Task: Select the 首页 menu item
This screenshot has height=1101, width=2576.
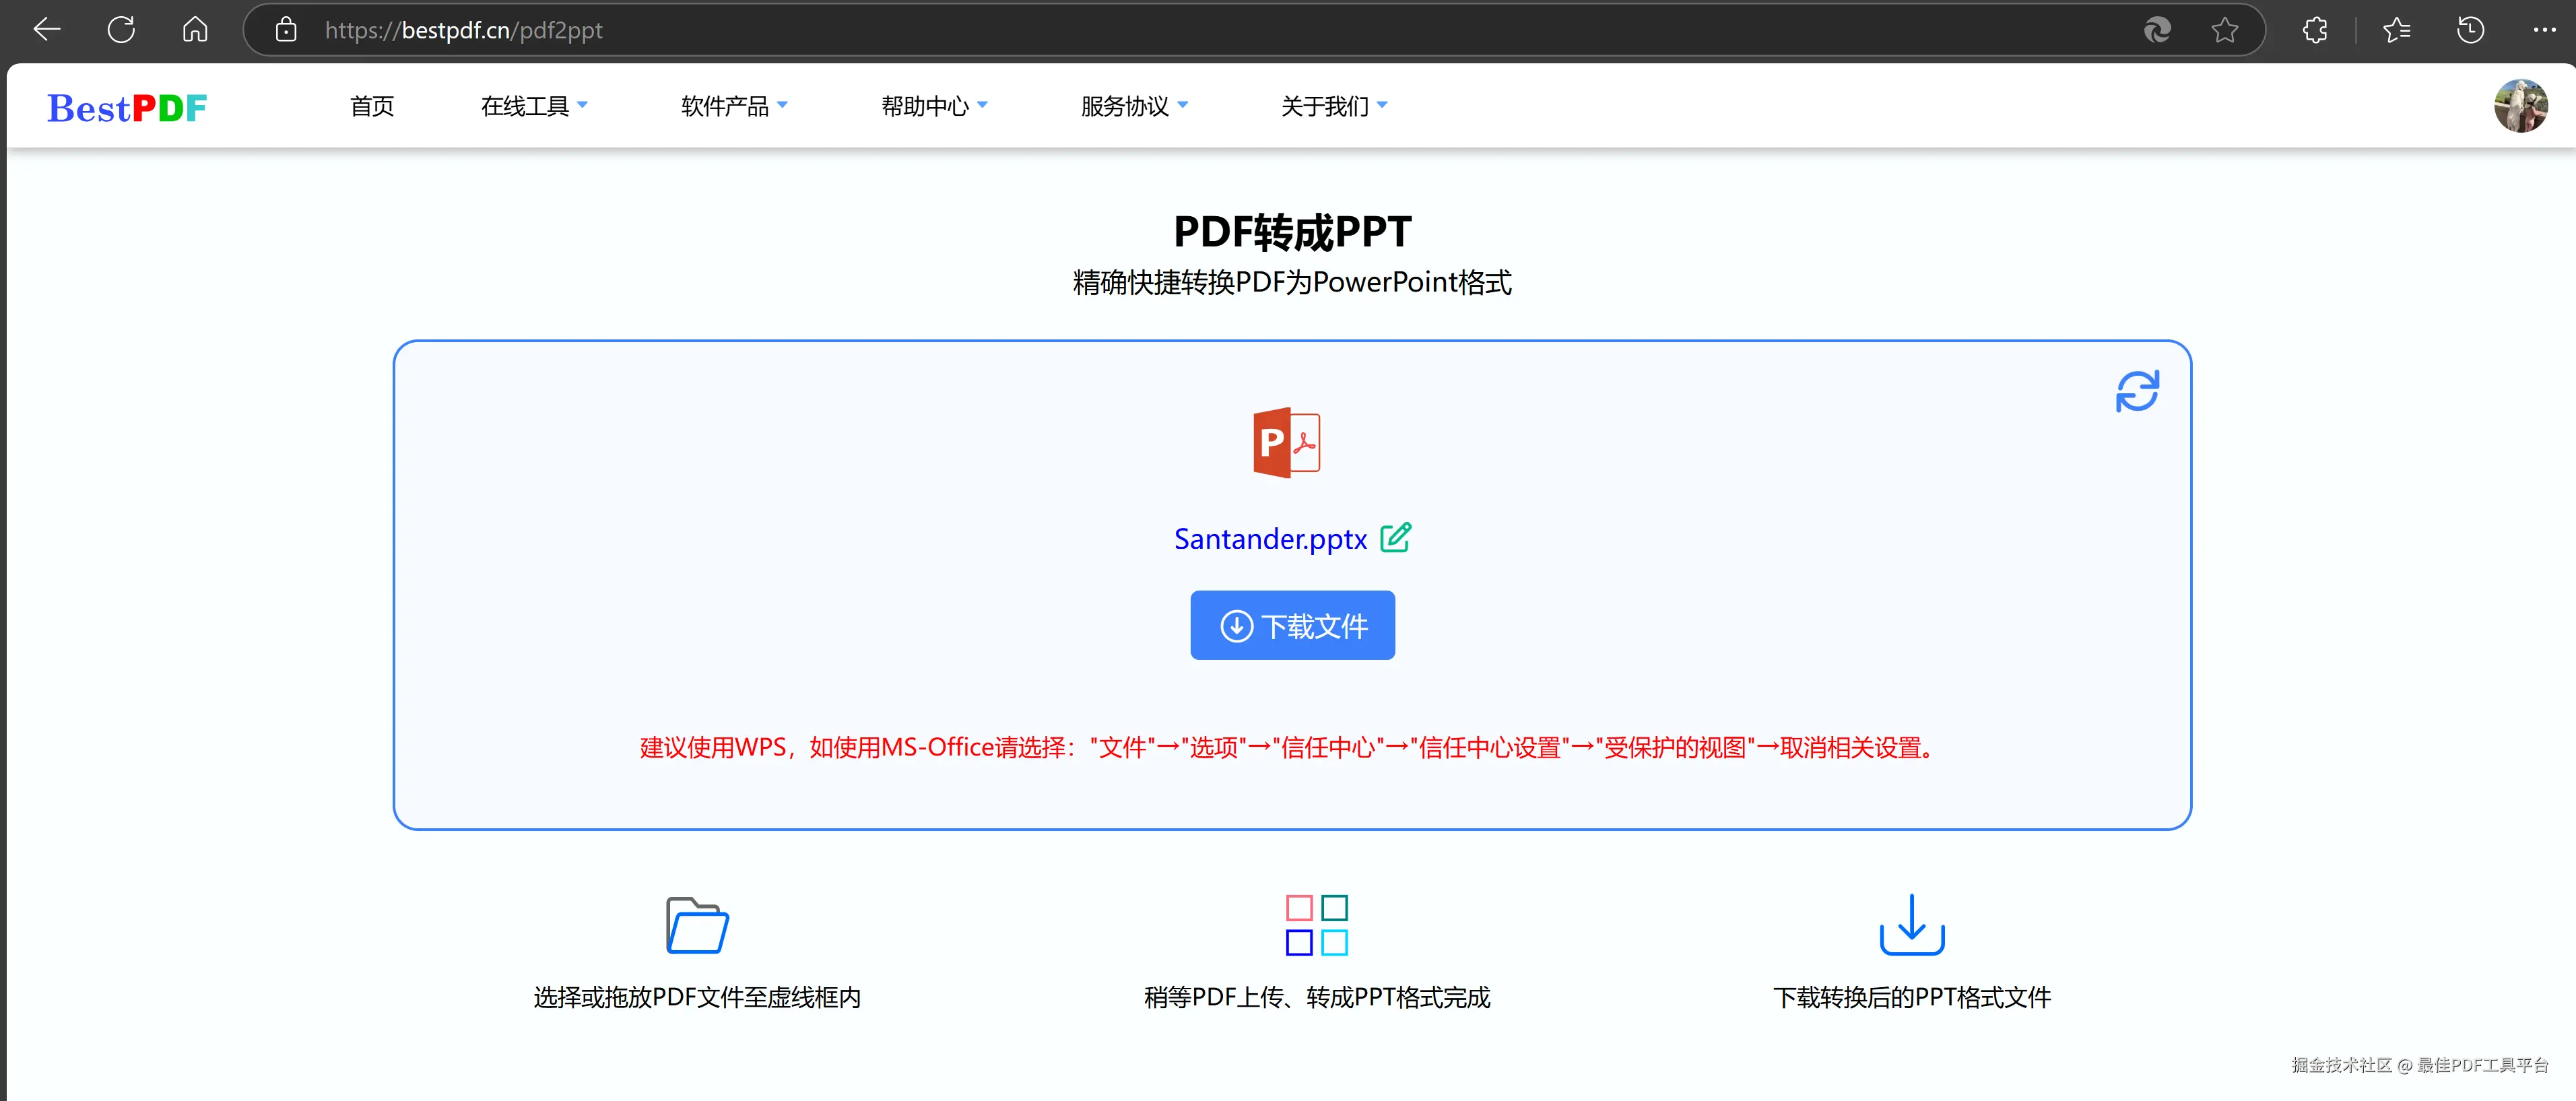Action: tap(371, 106)
